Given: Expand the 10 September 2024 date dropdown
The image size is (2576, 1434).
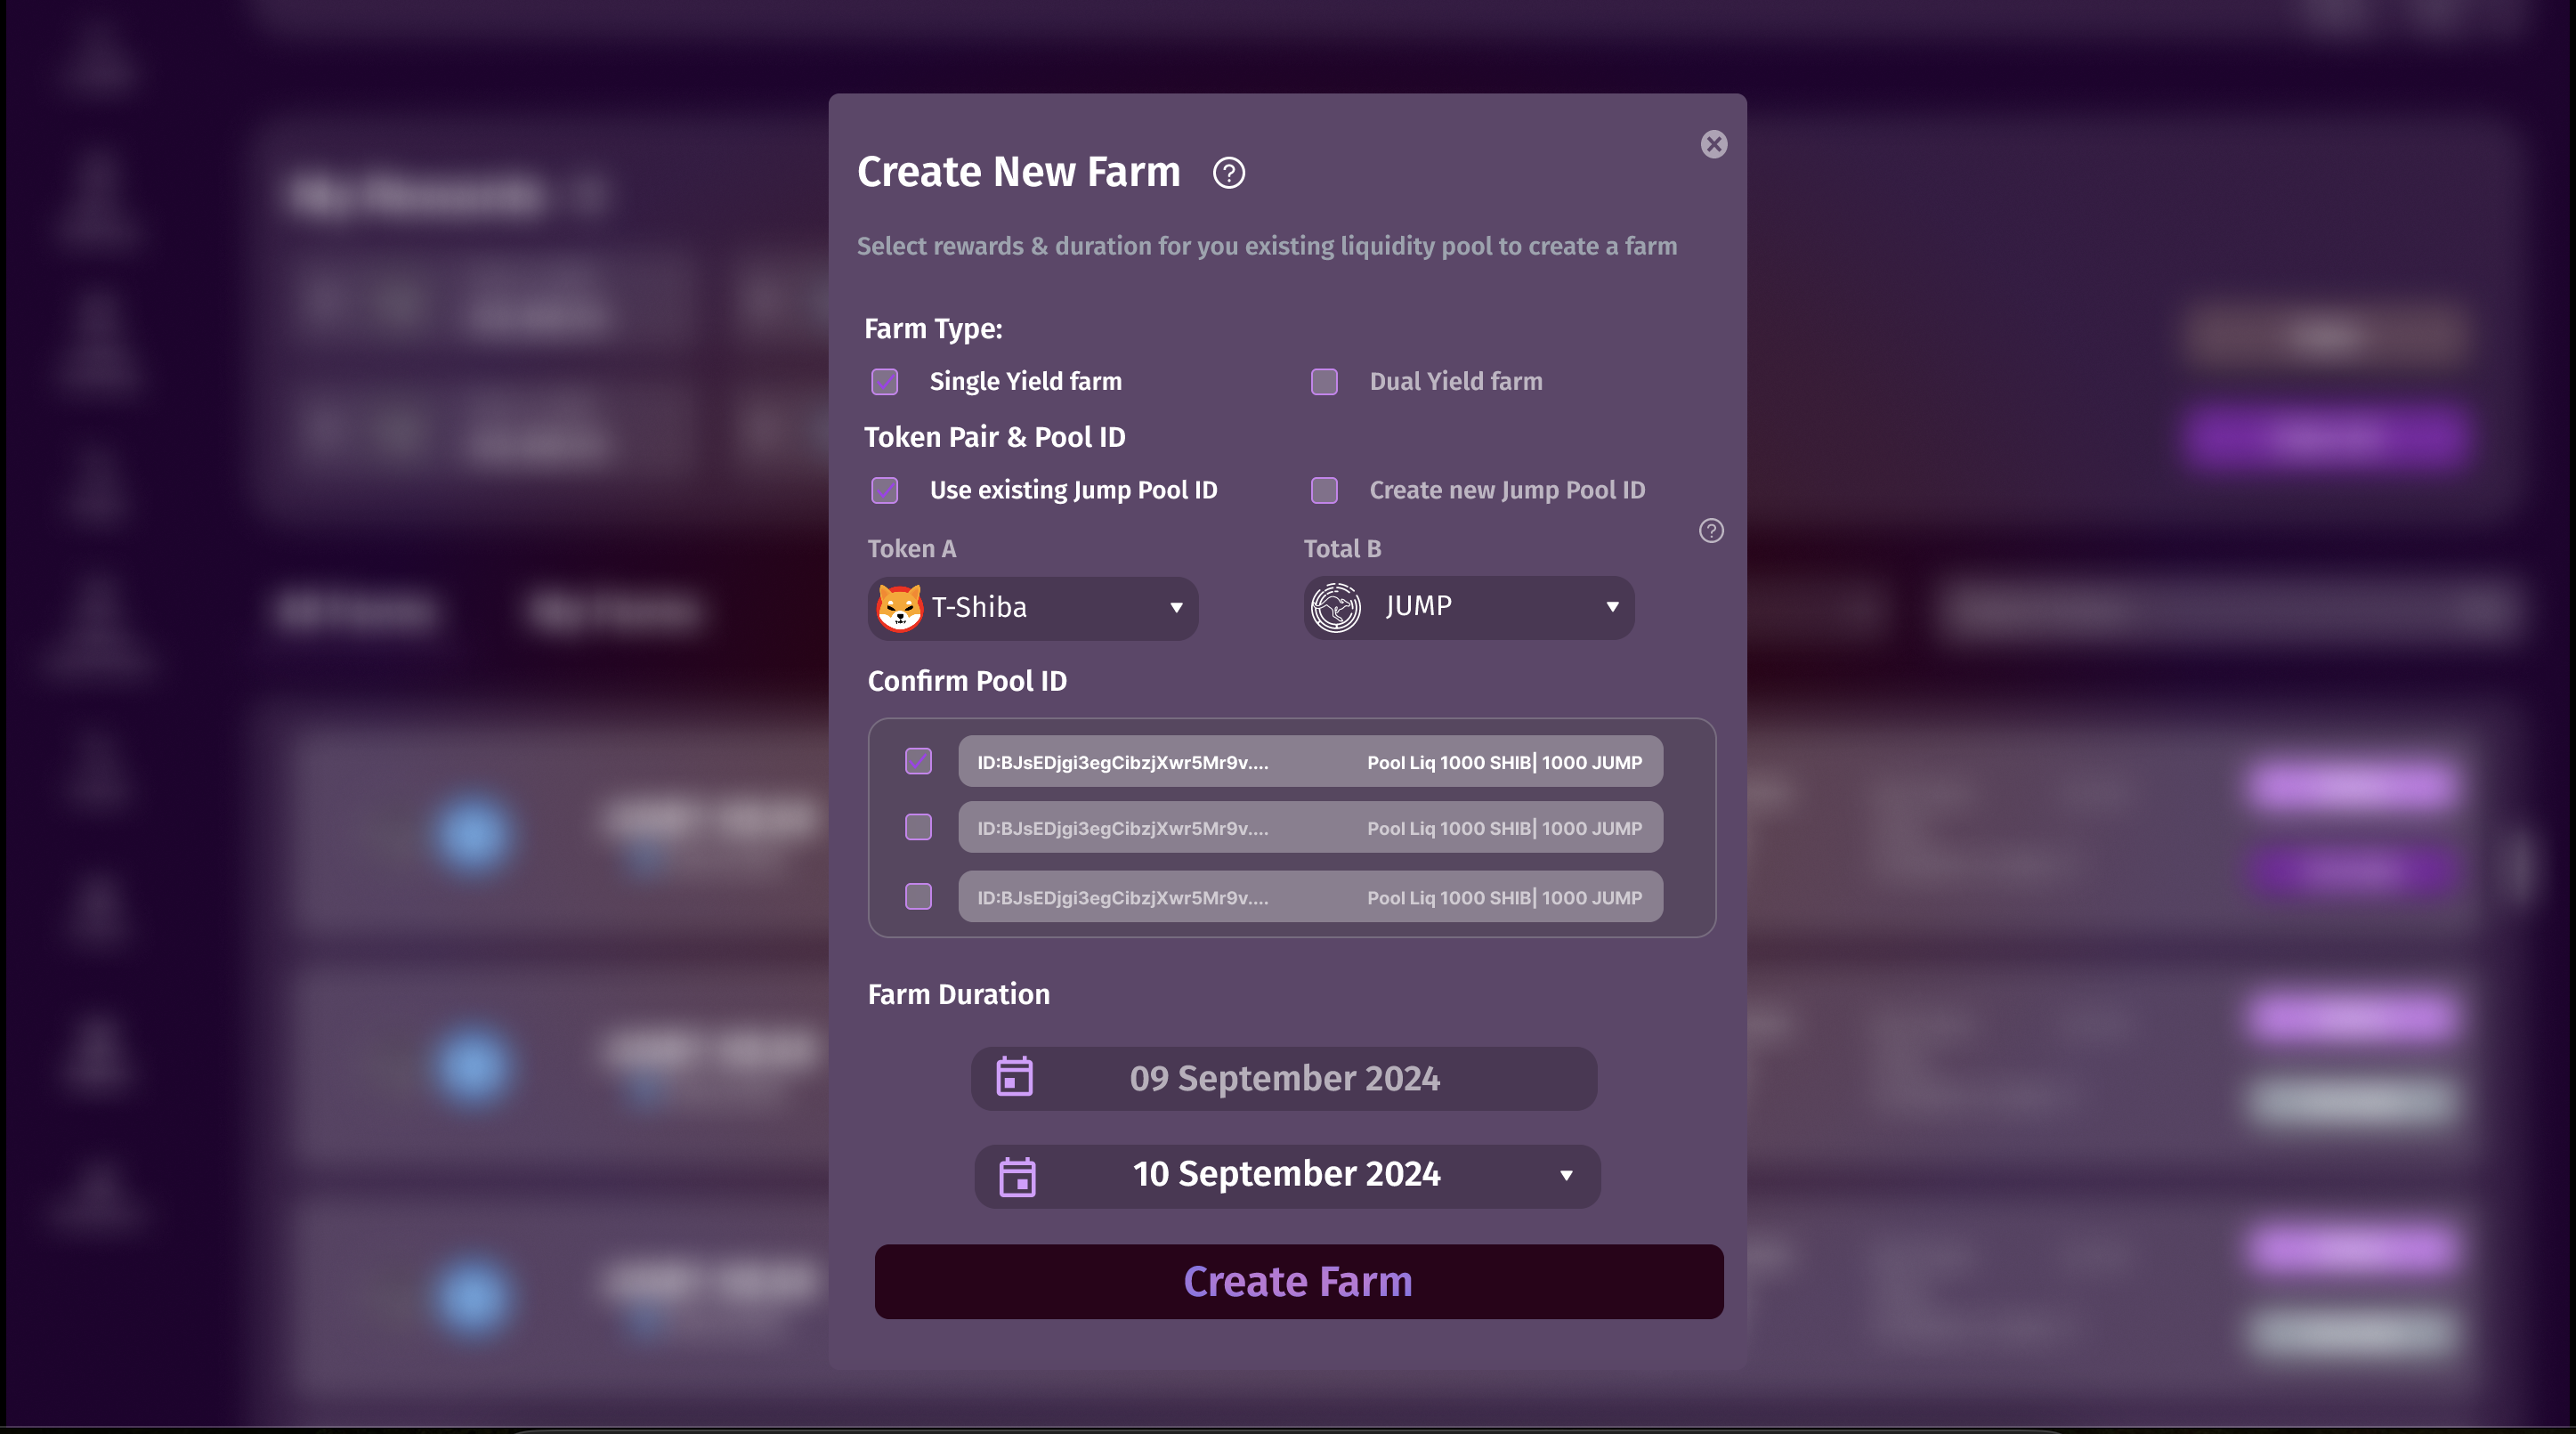Looking at the screenshot, I should pos(1565,1176).
